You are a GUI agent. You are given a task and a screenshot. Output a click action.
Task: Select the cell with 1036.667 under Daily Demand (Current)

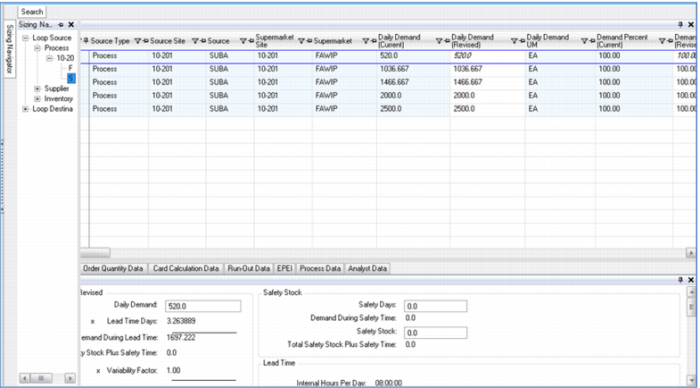[413, 69]
